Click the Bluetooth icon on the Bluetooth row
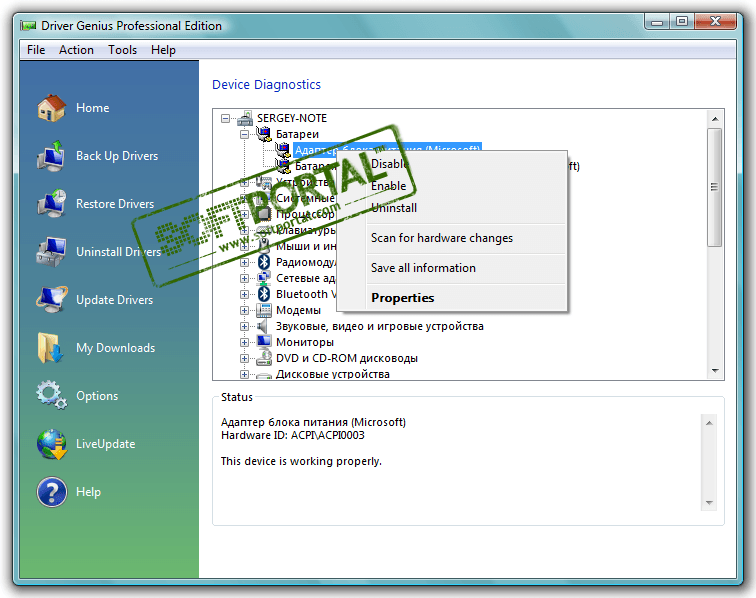 point(264,294)
